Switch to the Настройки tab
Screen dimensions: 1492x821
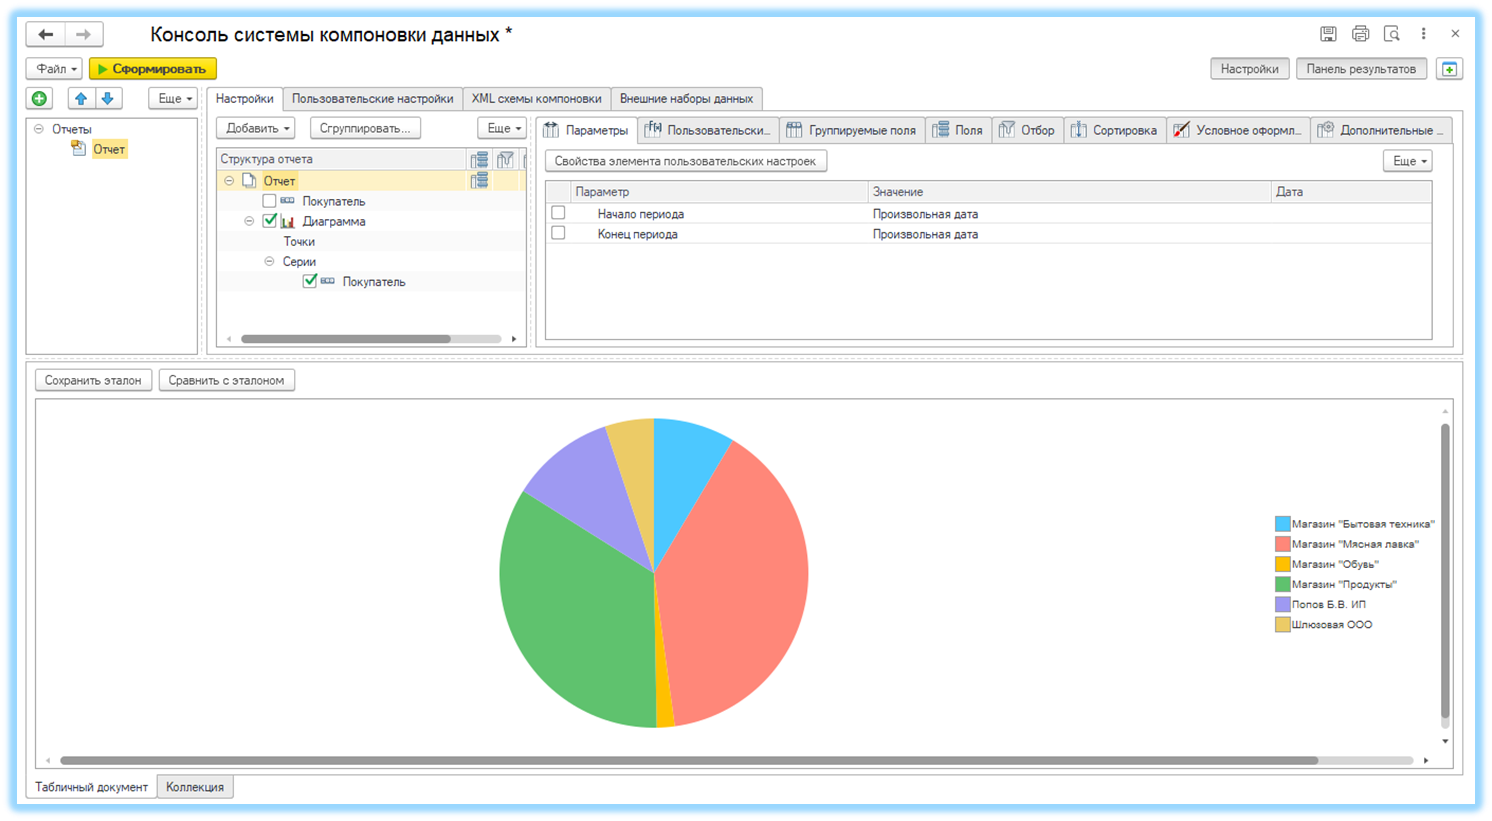[245, 98]
